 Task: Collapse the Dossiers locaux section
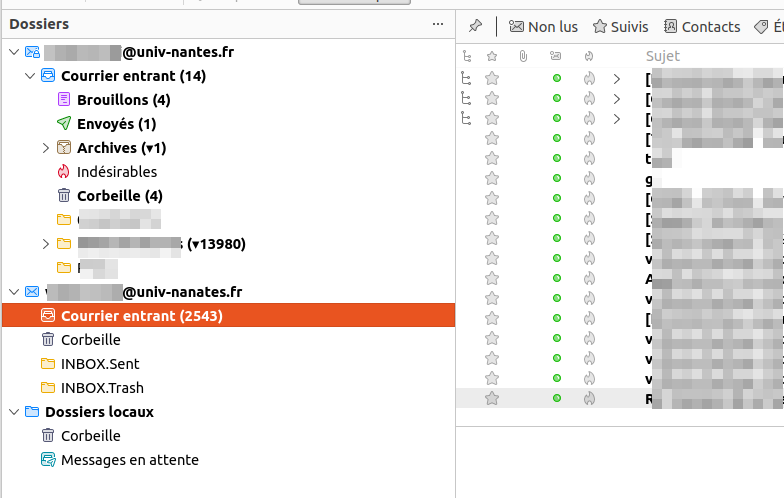(x=13, y=412)
